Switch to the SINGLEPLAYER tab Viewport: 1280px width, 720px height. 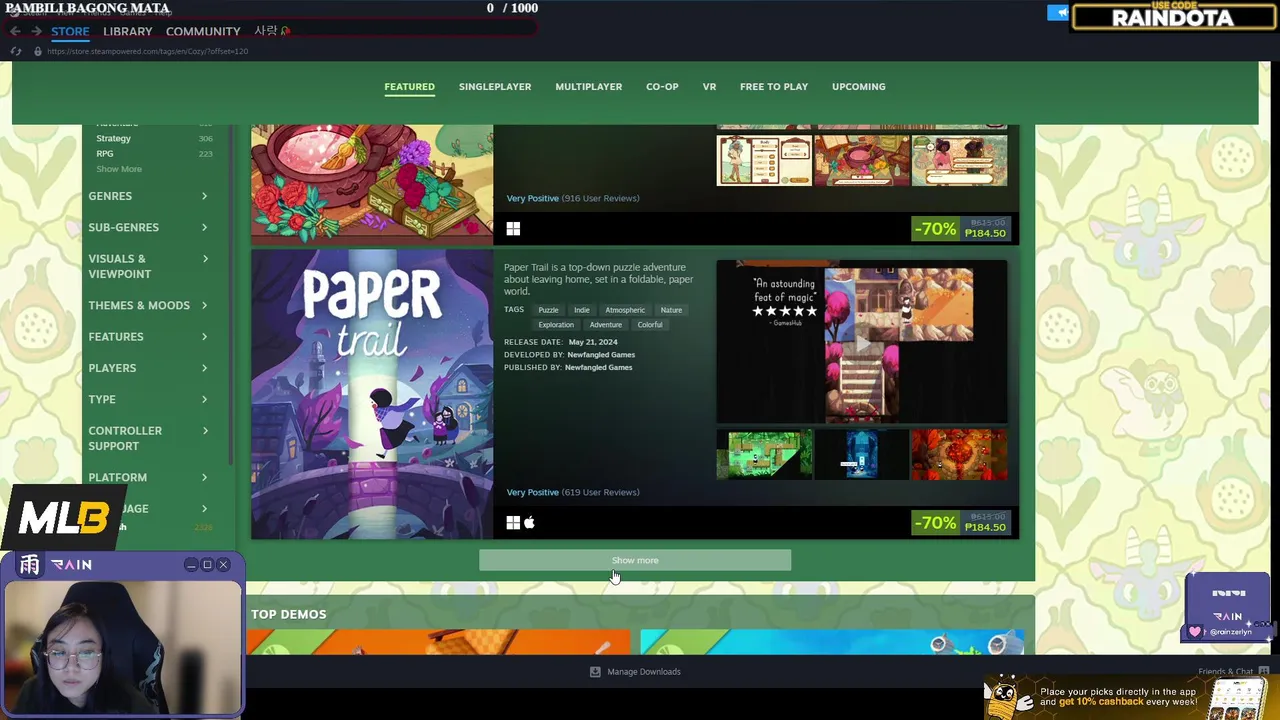point(495,87)
